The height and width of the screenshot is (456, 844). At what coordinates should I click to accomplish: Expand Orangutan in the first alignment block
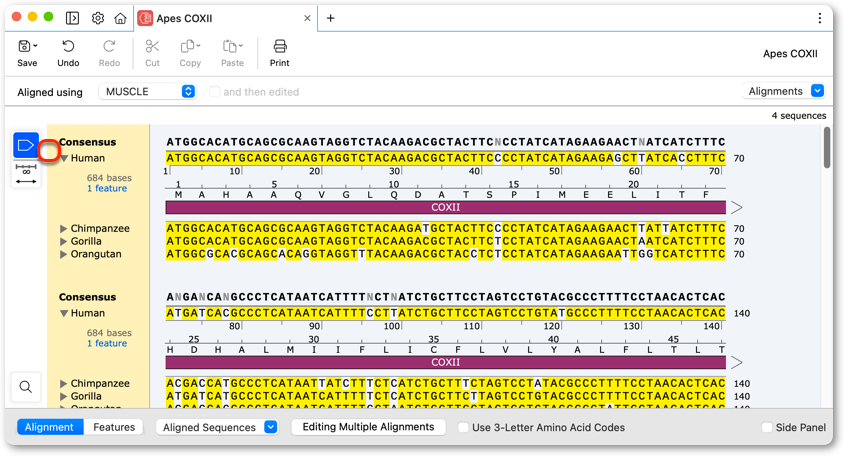click(x=64, y=254)
